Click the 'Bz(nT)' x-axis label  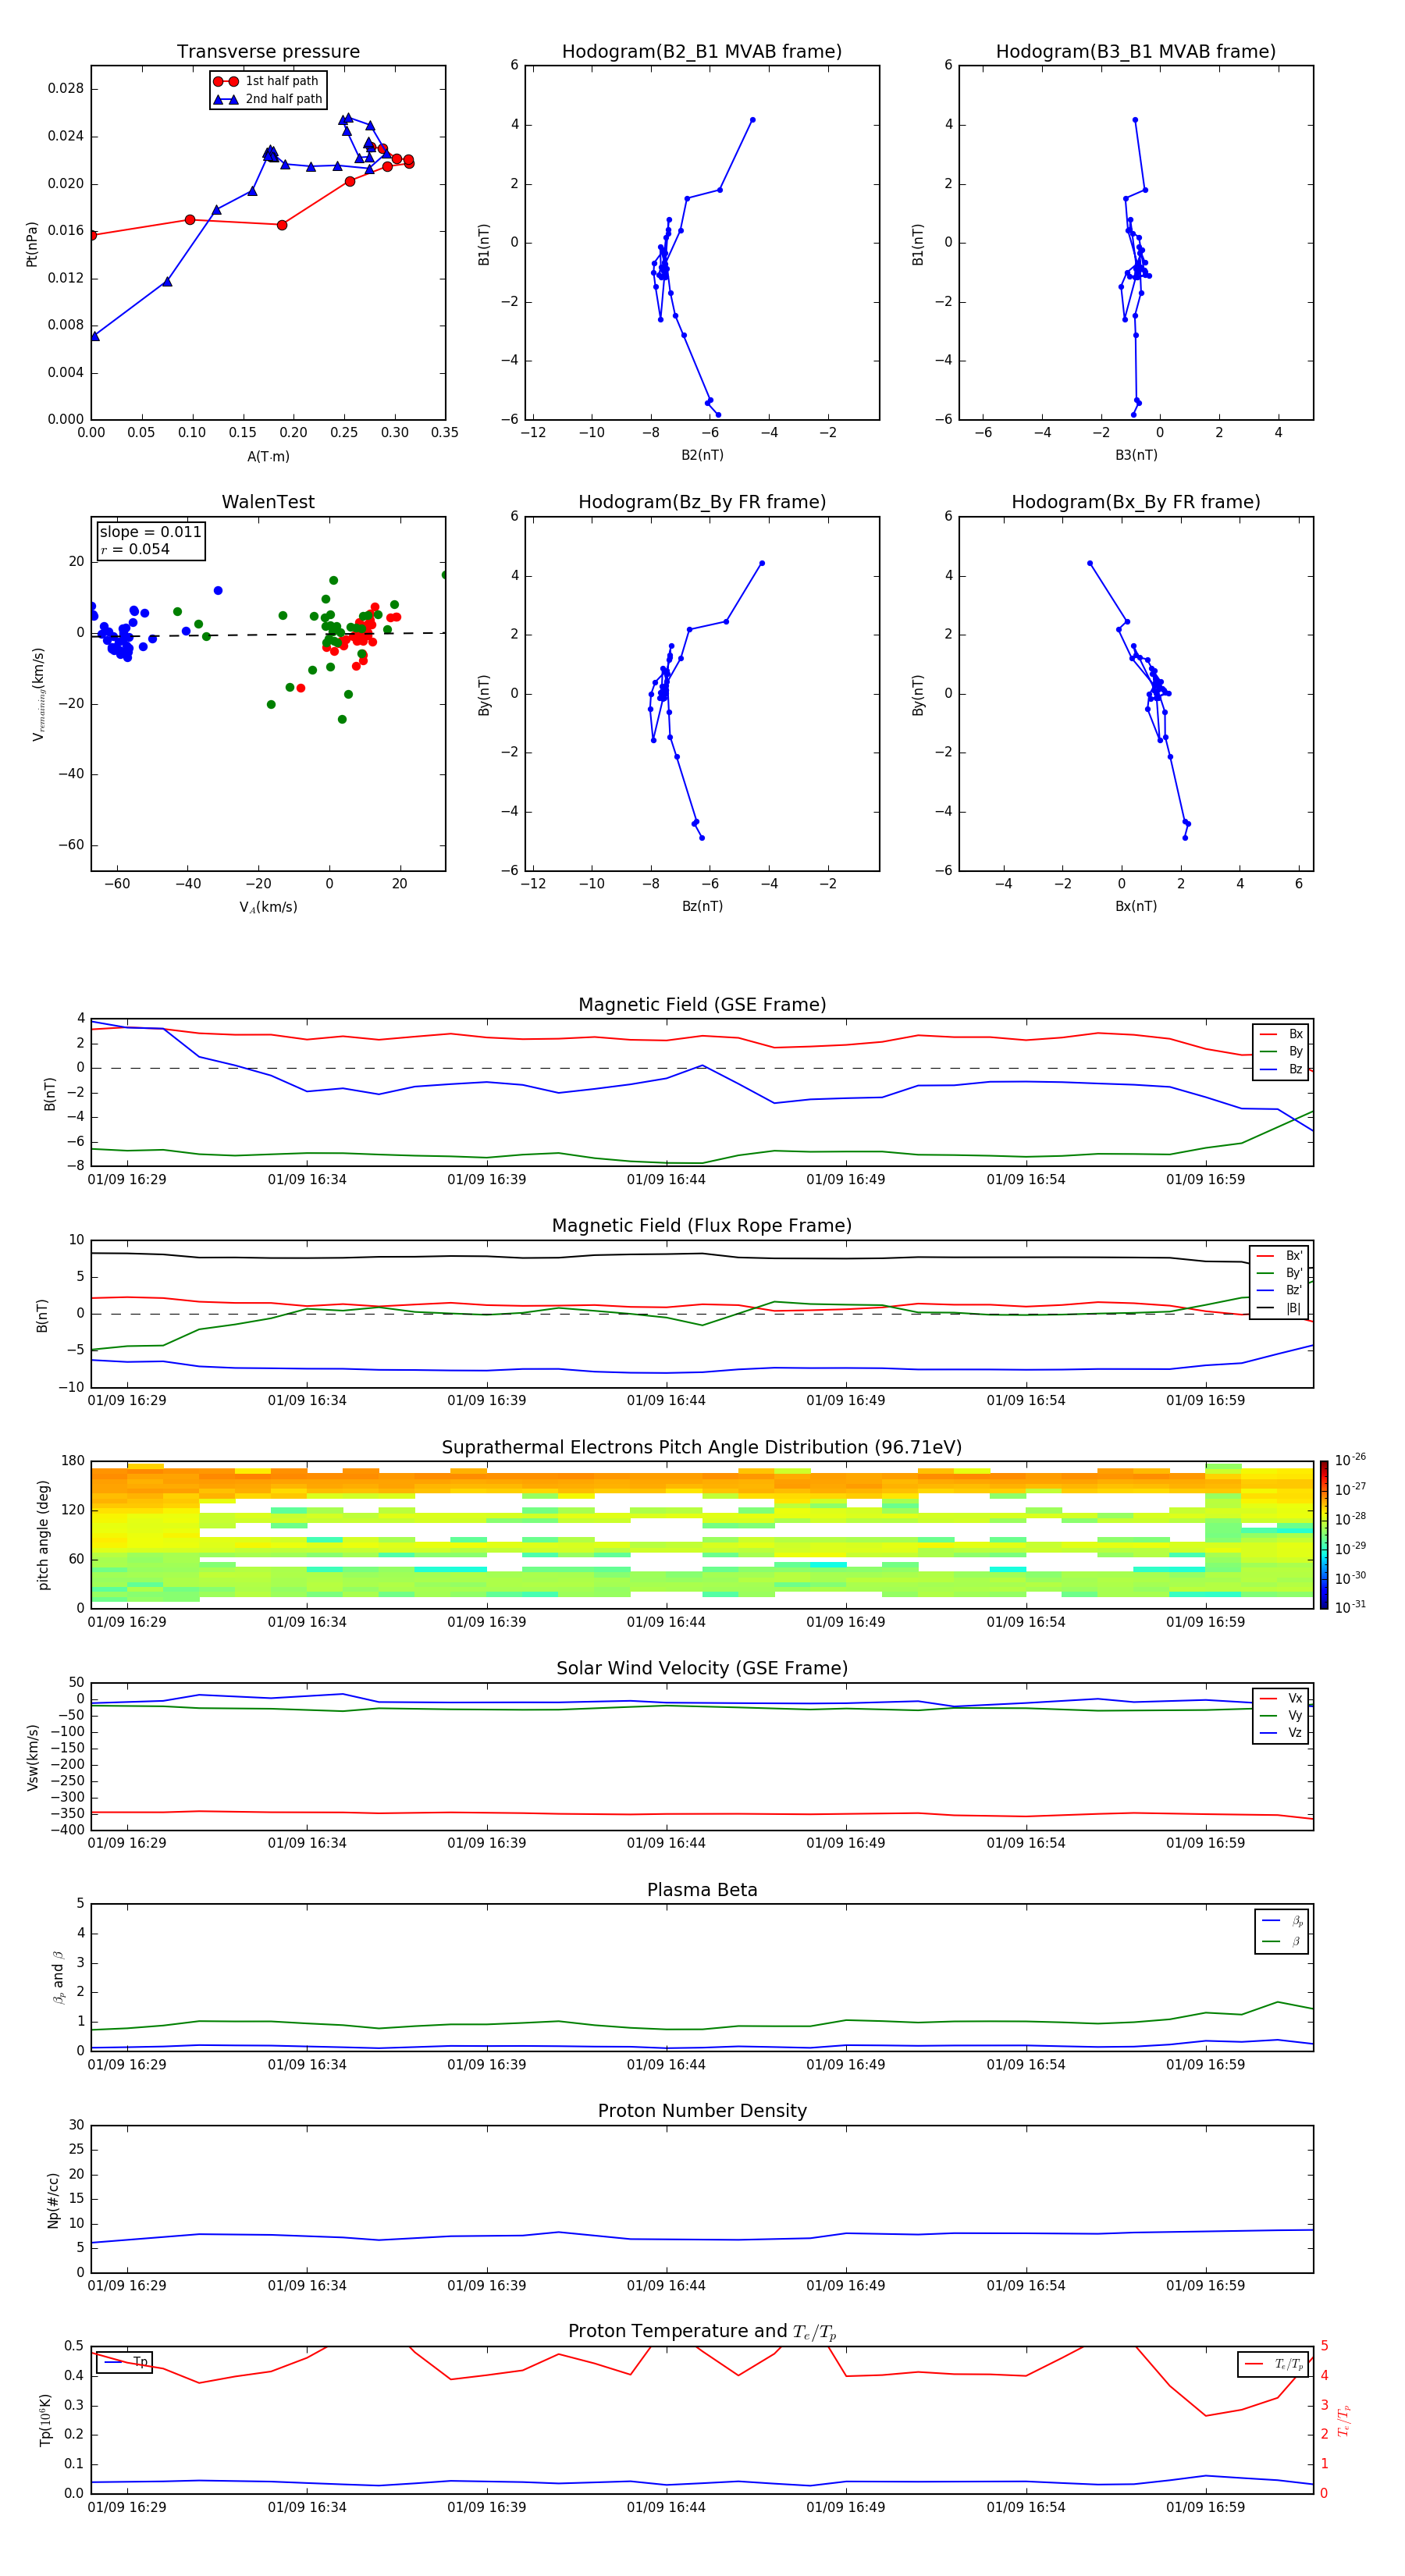point(702,906)
